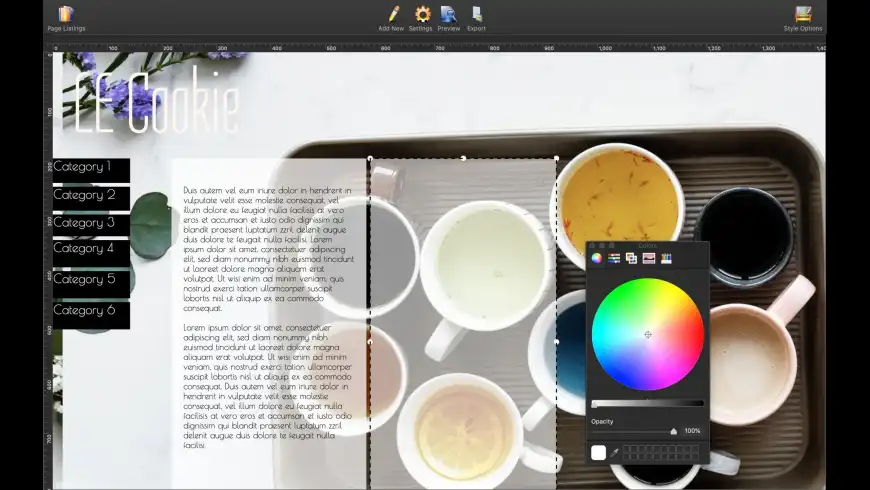Viewport: 870px width, 490px height.
Task: Switch to color sliders mode in Colors panel
Action: pos(614,258)
